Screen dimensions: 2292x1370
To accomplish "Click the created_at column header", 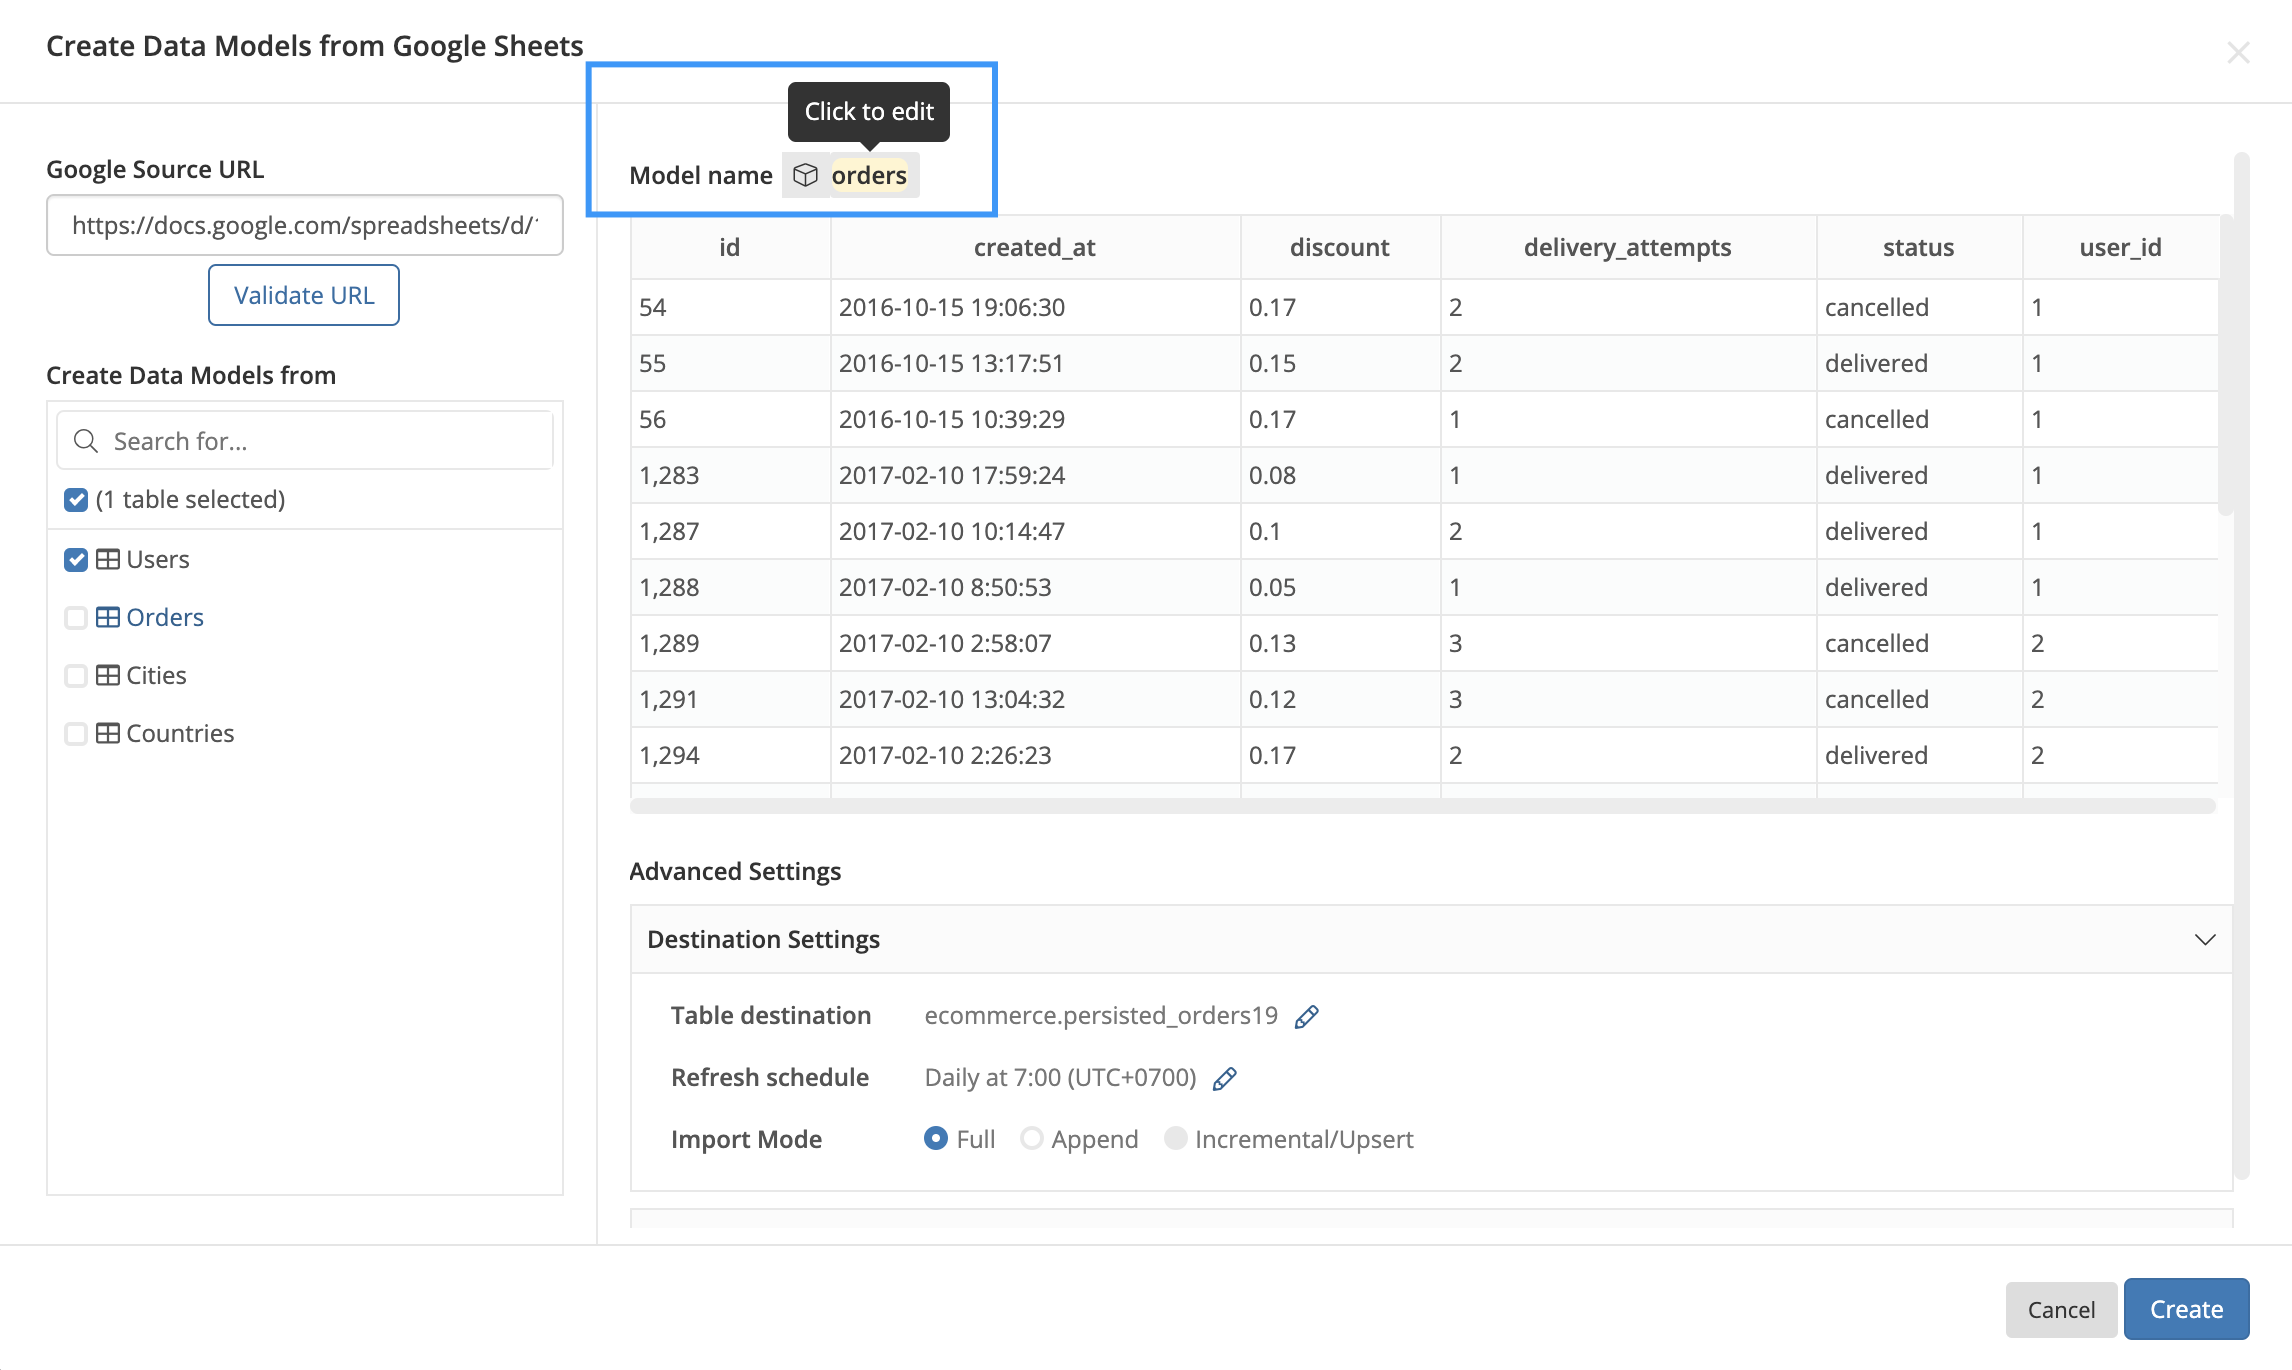I will tap(1035, 247).
